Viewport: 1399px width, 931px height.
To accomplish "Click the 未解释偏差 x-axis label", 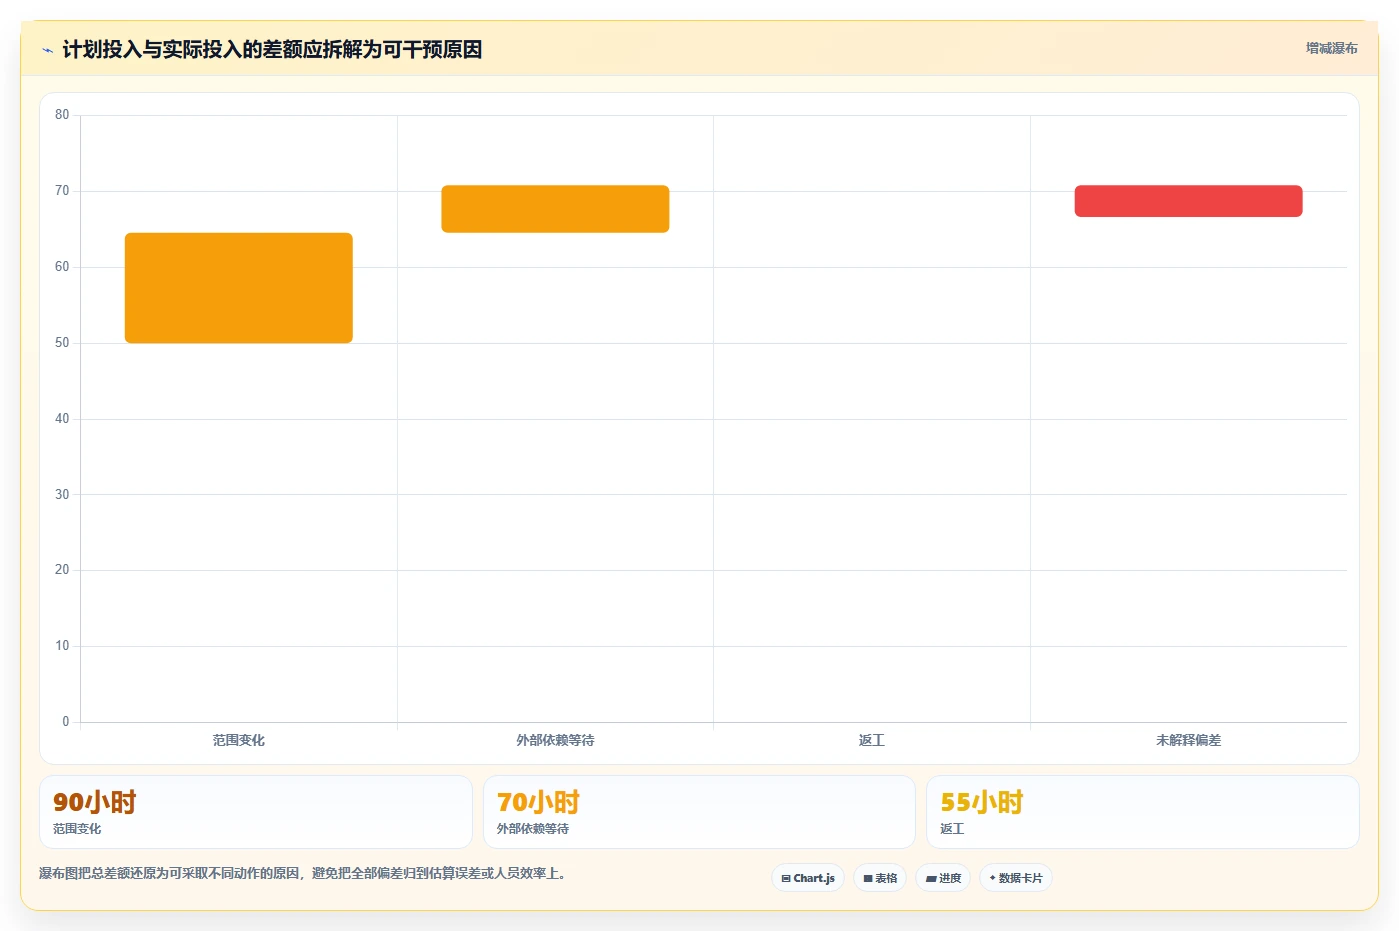I will pyautogui.click(x=1188, y=740).
